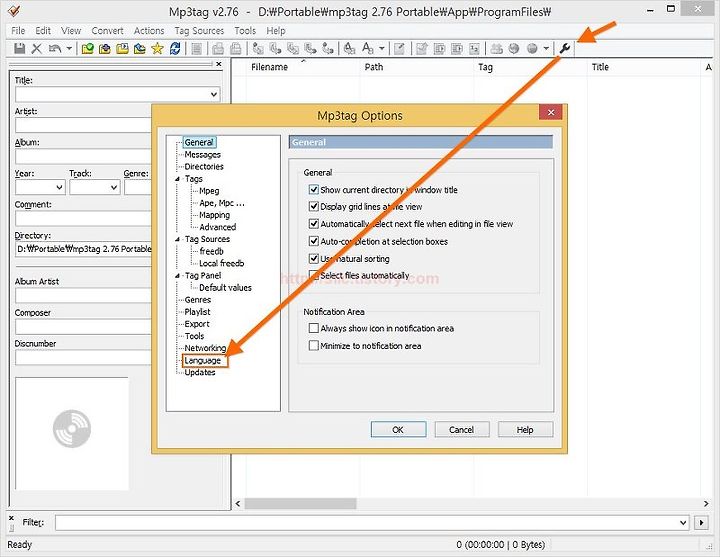Click the fifth of the five Convert icons
This screenshot has height=557, width=720.
coord(328,48)
